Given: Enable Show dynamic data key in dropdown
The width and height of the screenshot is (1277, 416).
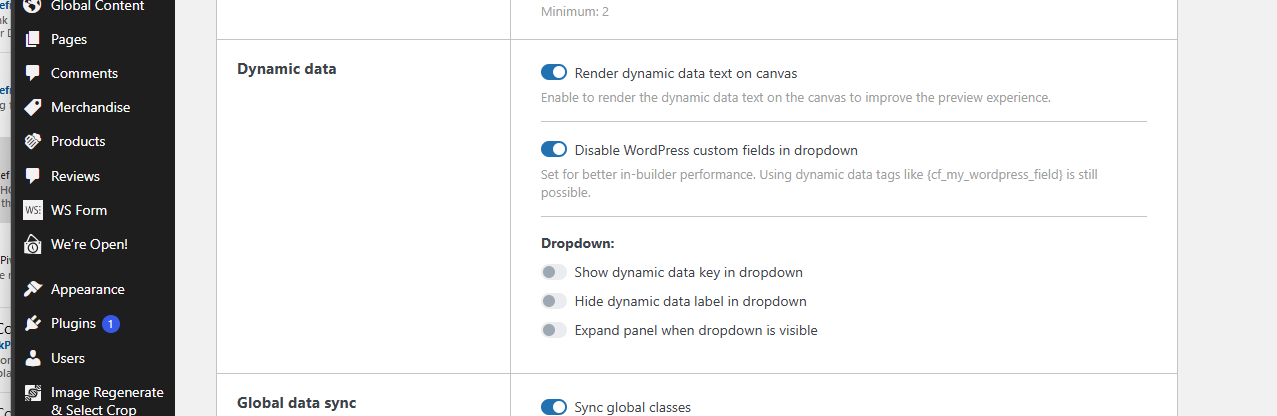Looking at the screenshot, I should [554, 272].
